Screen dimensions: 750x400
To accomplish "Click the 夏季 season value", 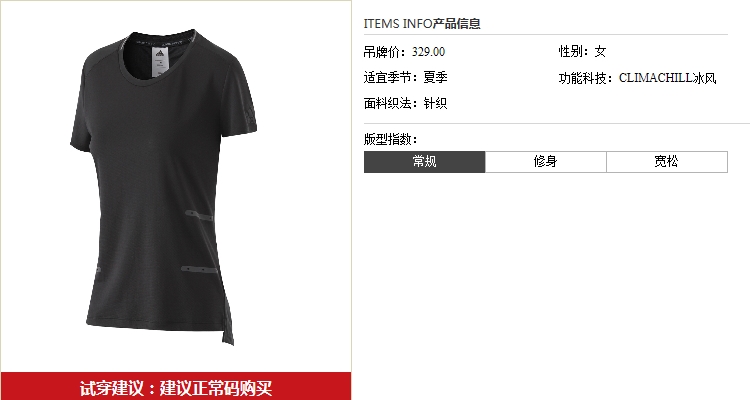I will 435,78.
